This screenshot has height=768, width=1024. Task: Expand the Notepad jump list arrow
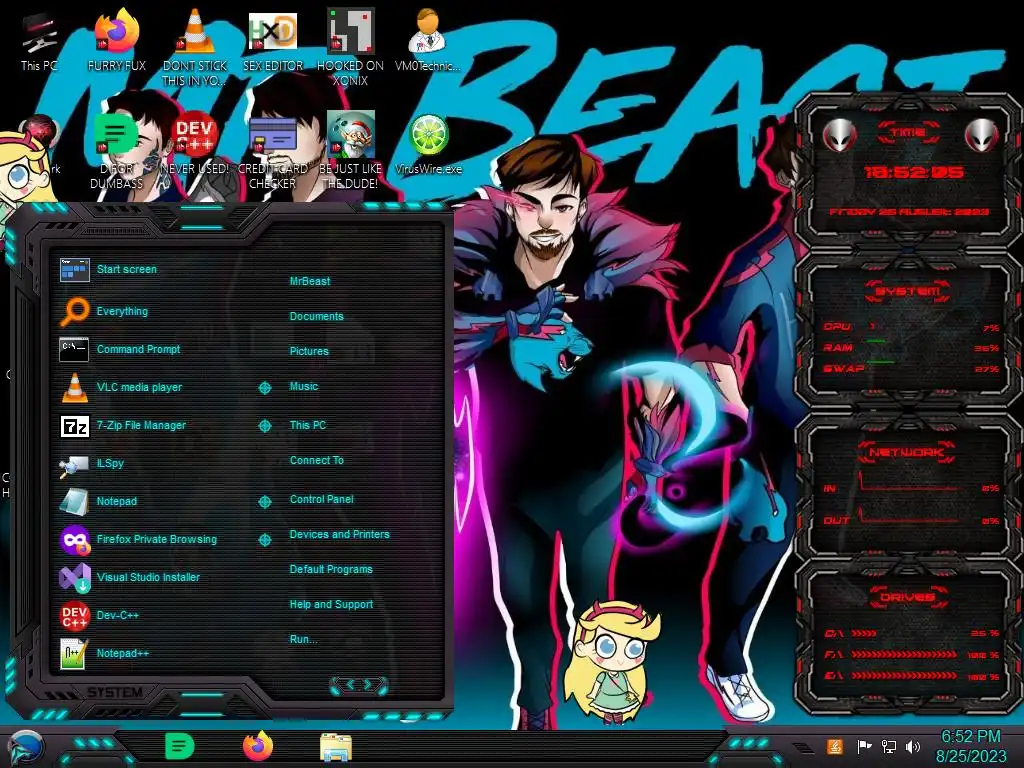pyautogui.click(x=264, y=502)
